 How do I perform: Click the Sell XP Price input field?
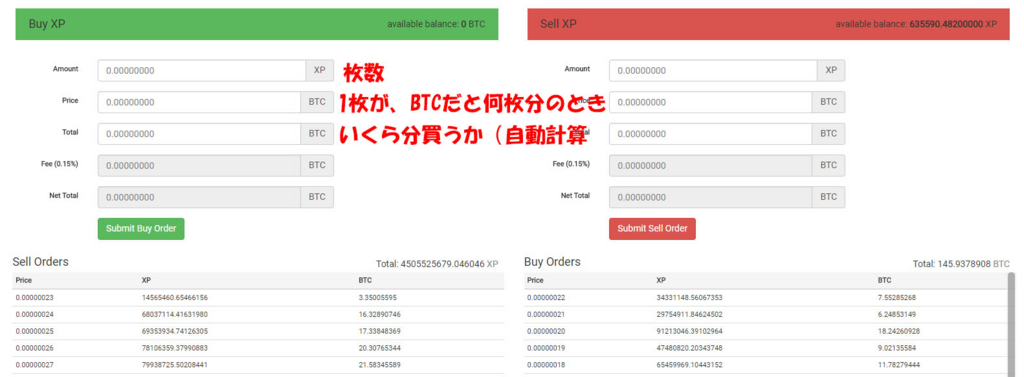[x=711, y=102]
